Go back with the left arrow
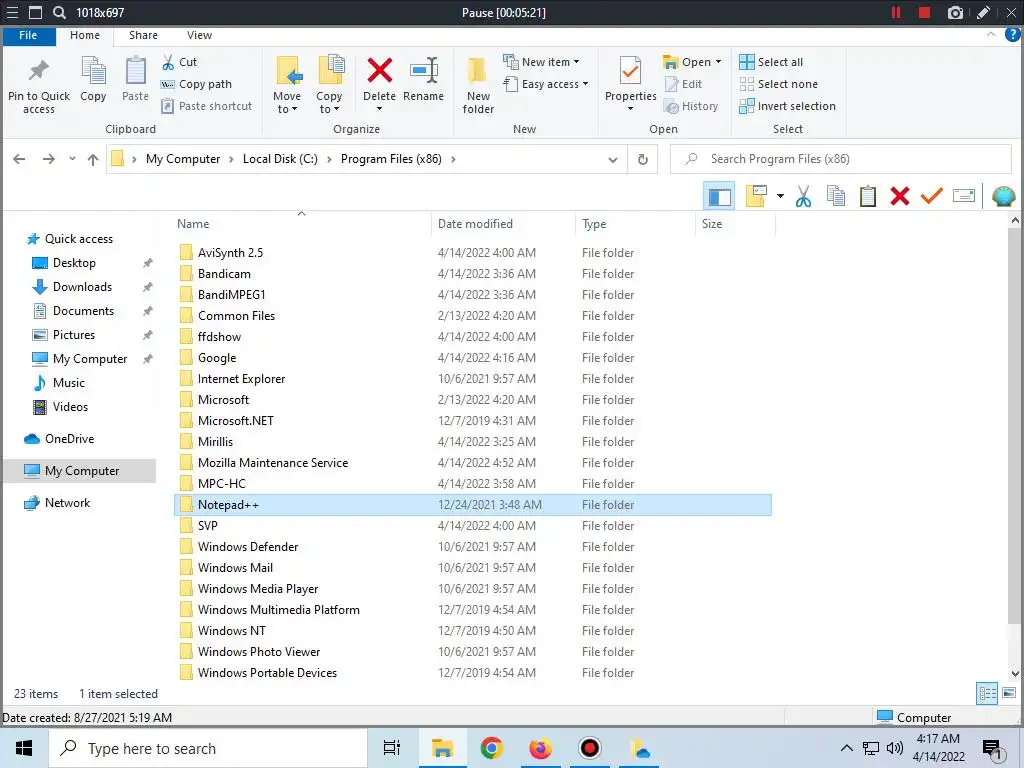This screenshot has width=1024, height=768. click(x=20, y=159)
